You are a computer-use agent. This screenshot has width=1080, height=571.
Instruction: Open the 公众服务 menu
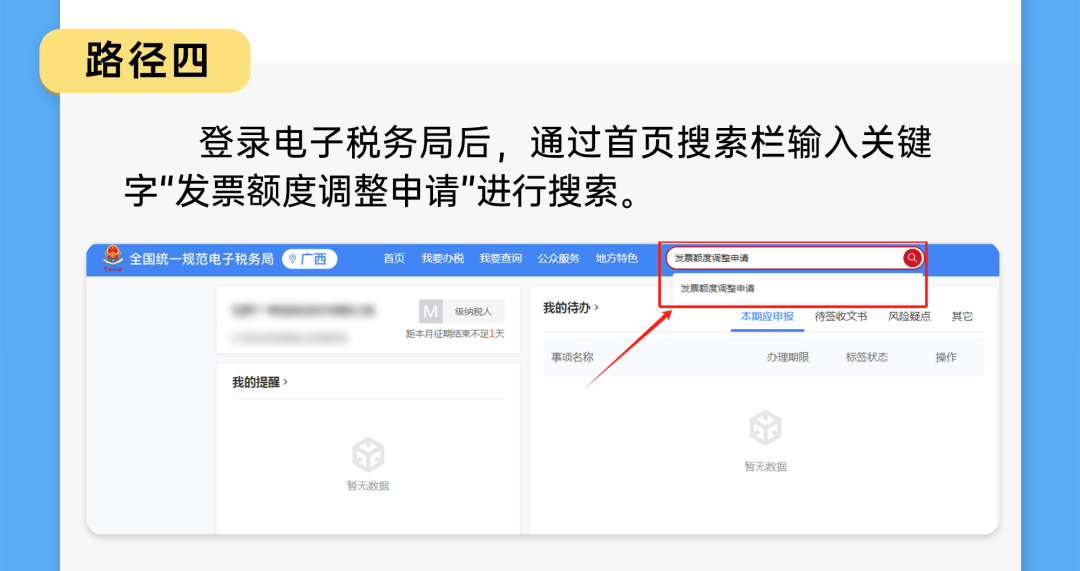[559, 259]
